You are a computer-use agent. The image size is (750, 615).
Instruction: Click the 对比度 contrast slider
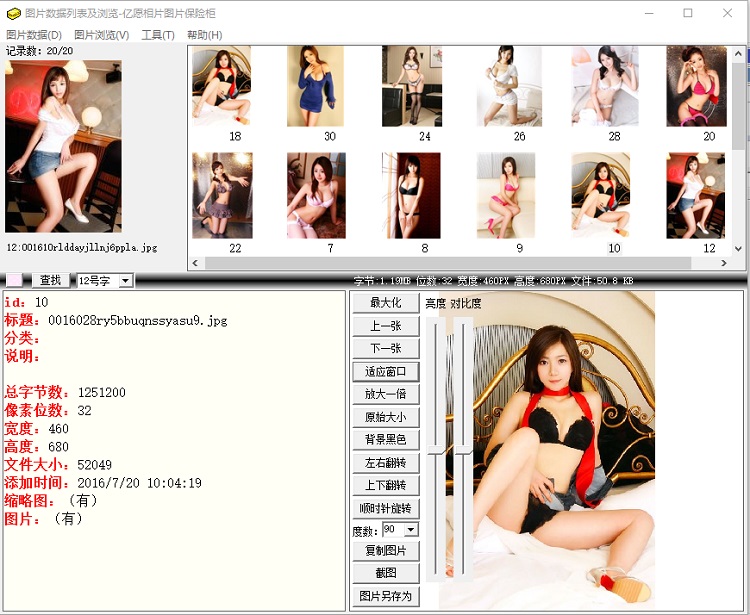463,451
